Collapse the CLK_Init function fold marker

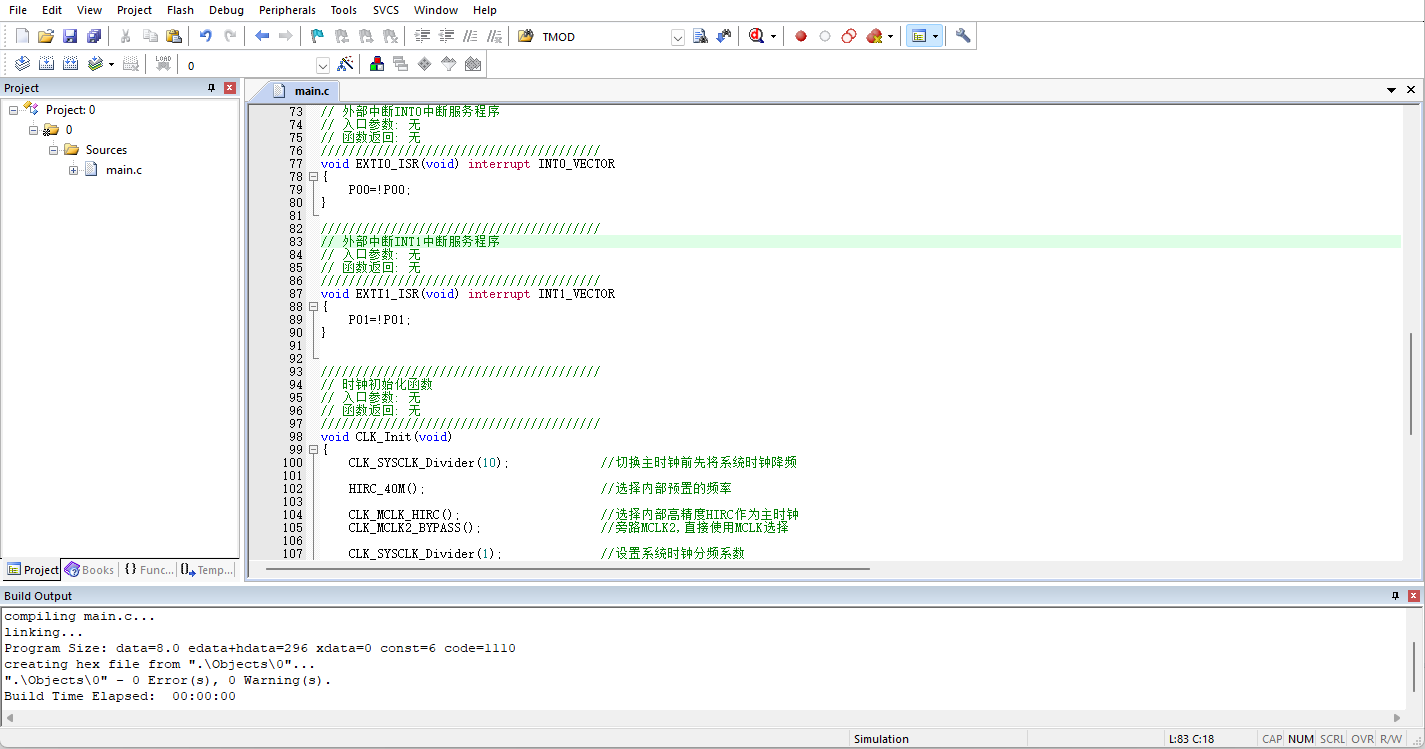click(313, 450)
